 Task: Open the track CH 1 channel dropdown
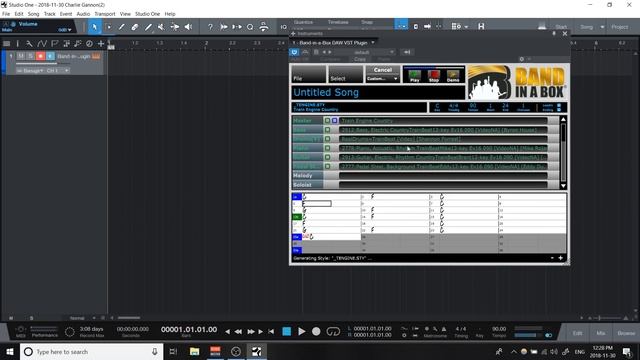coord(57,71)
